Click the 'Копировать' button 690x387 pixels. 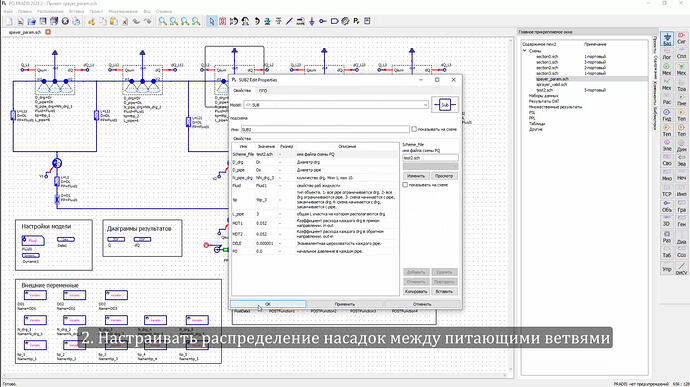click(416, 291)
